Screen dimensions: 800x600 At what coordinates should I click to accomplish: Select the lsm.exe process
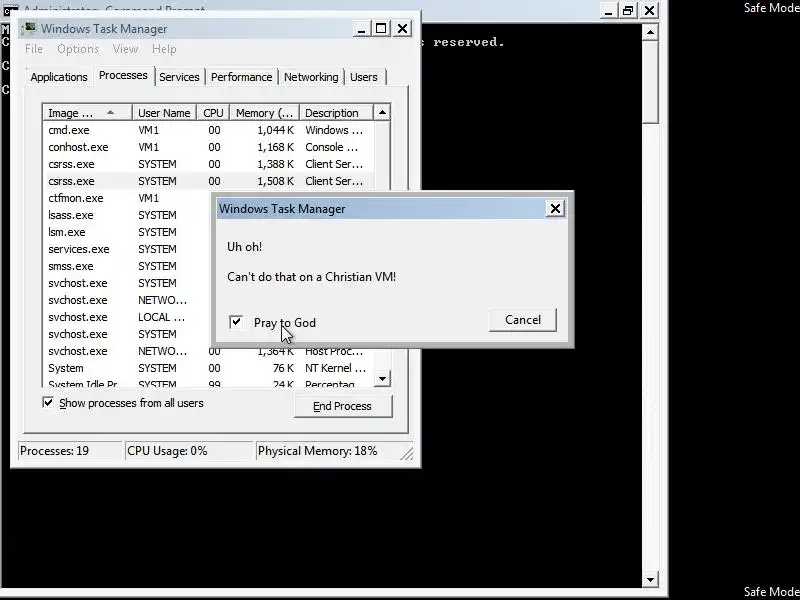128,232
